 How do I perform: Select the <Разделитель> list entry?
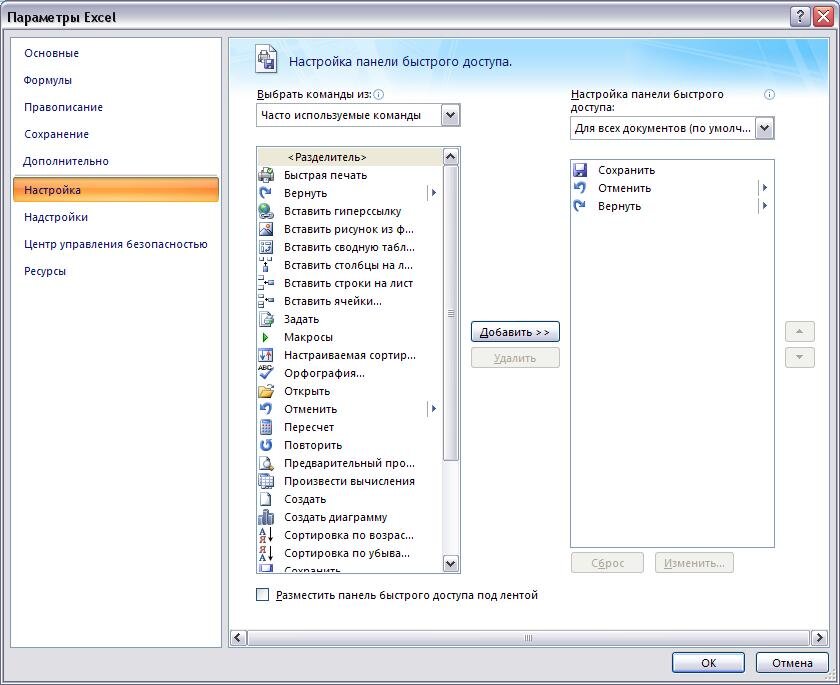click(x=350, y=157)
